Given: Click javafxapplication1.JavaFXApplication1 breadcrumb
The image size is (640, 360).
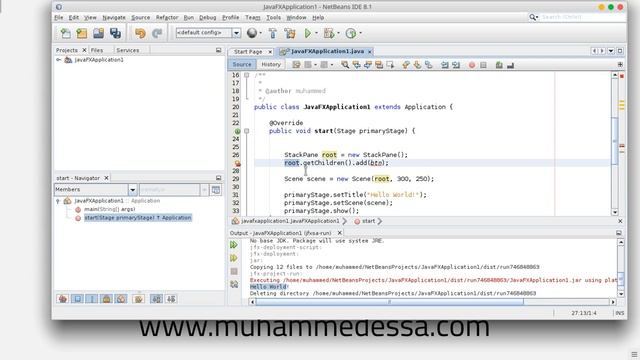Looking at the screenshot, I should [x=290, y=221].
